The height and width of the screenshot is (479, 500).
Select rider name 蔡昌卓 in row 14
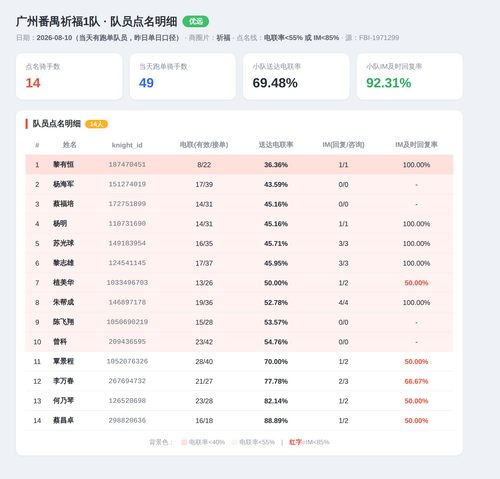click(x=63, y=420)
